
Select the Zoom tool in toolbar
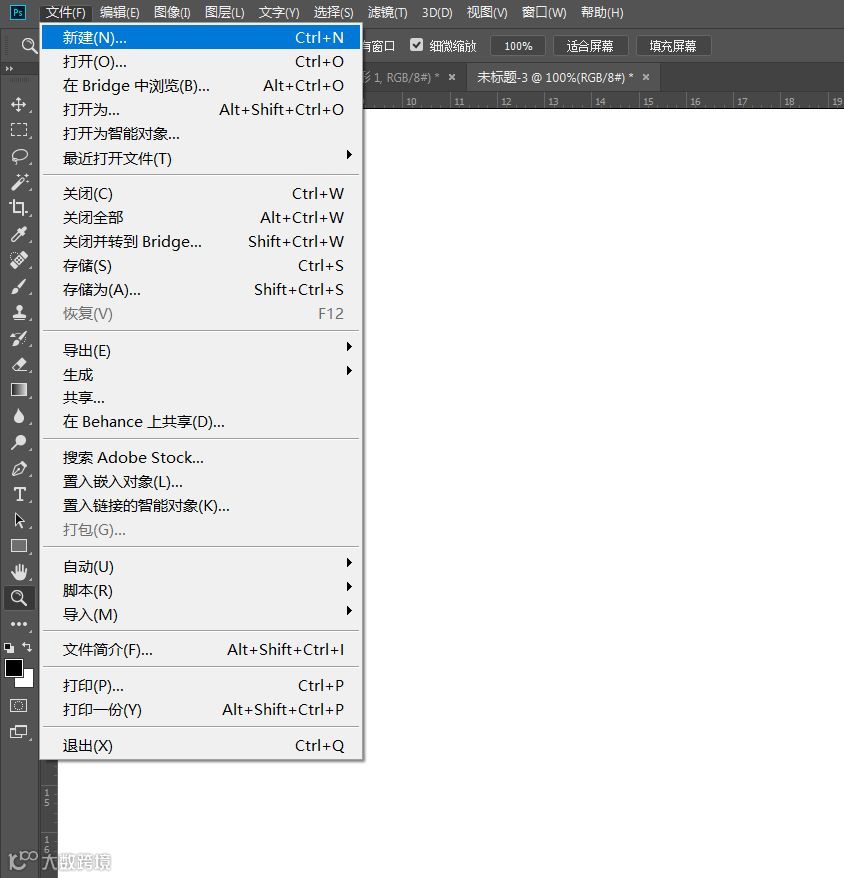(19, 598)
